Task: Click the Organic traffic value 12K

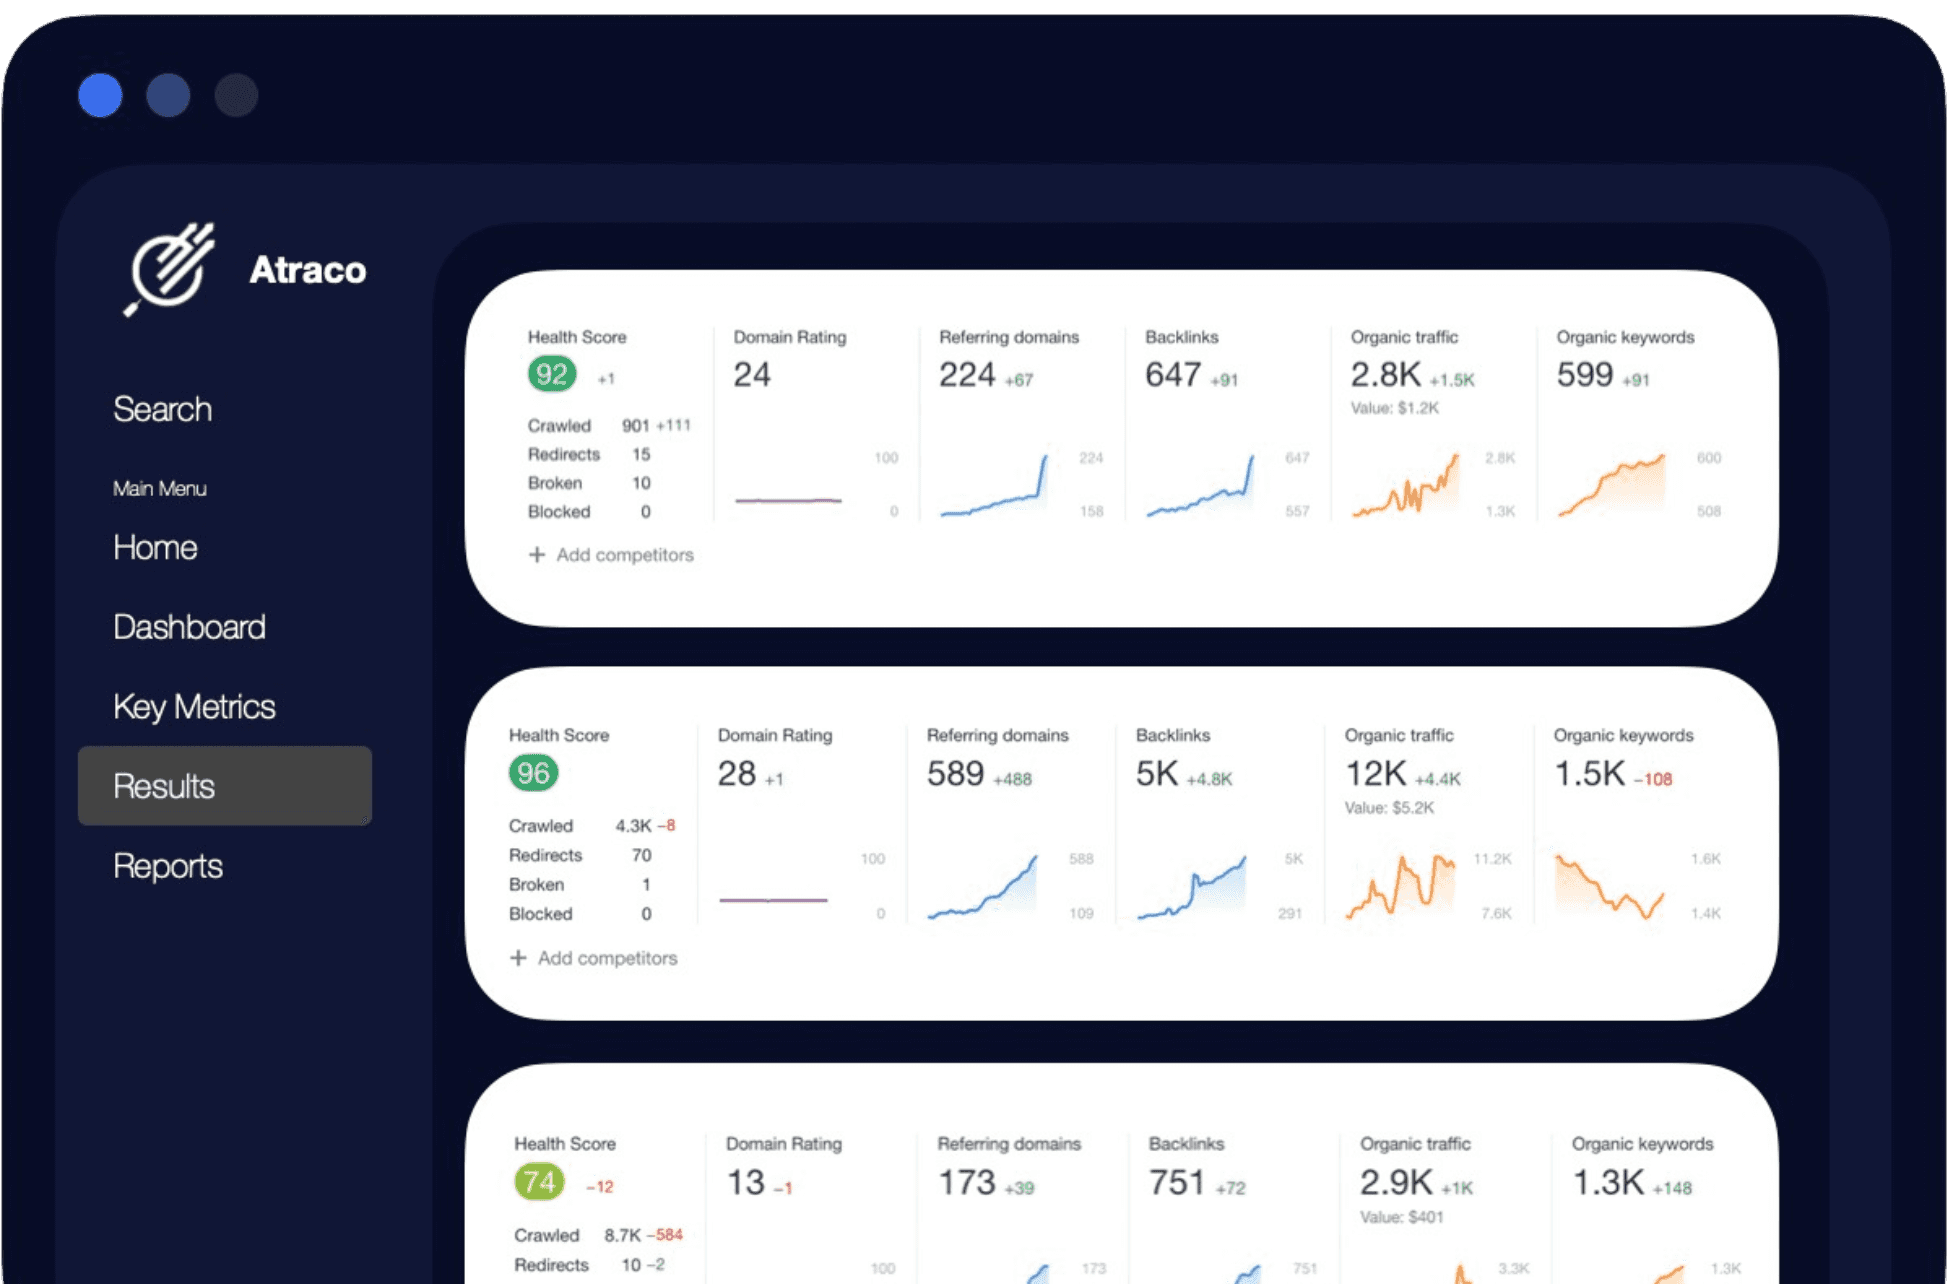Action: point(1376,774)
